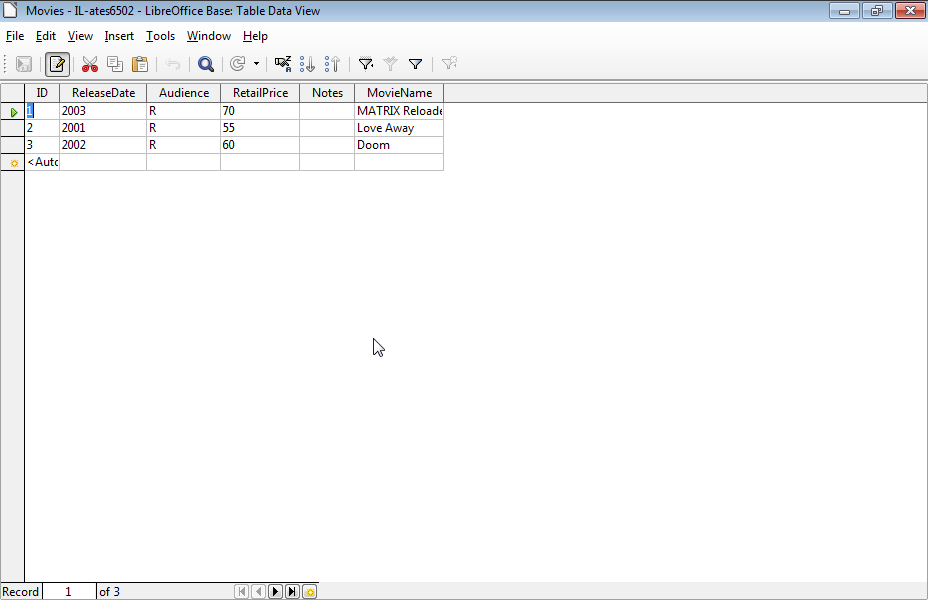Viewport: 928px width, 600px height.
Task: Click RetailPrice cell with 70
Action: coord(260,111)
